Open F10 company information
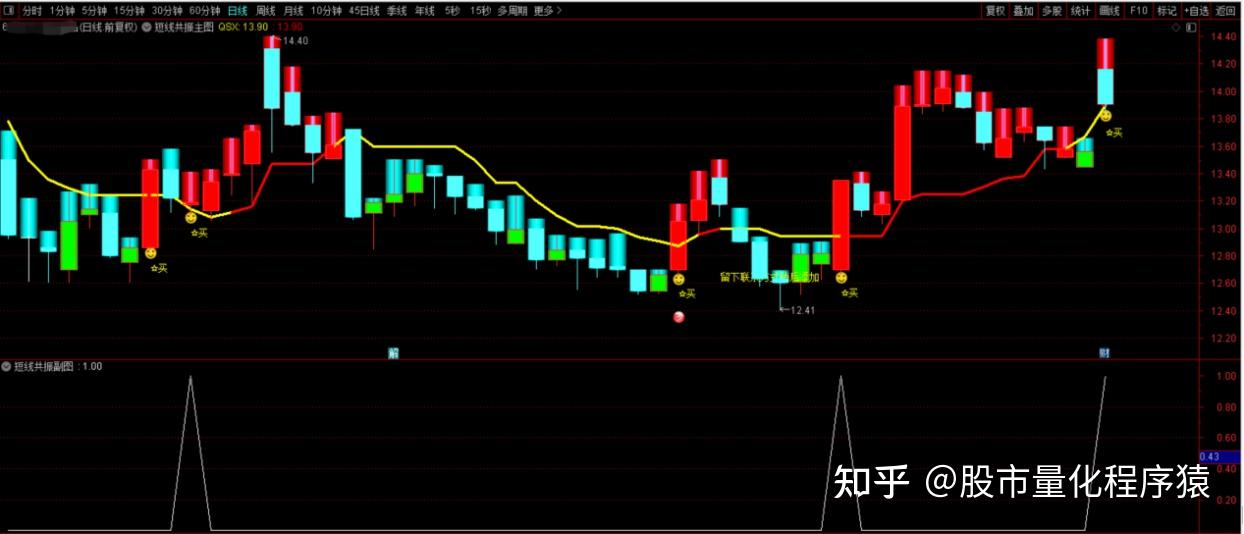 [1138, 11]
